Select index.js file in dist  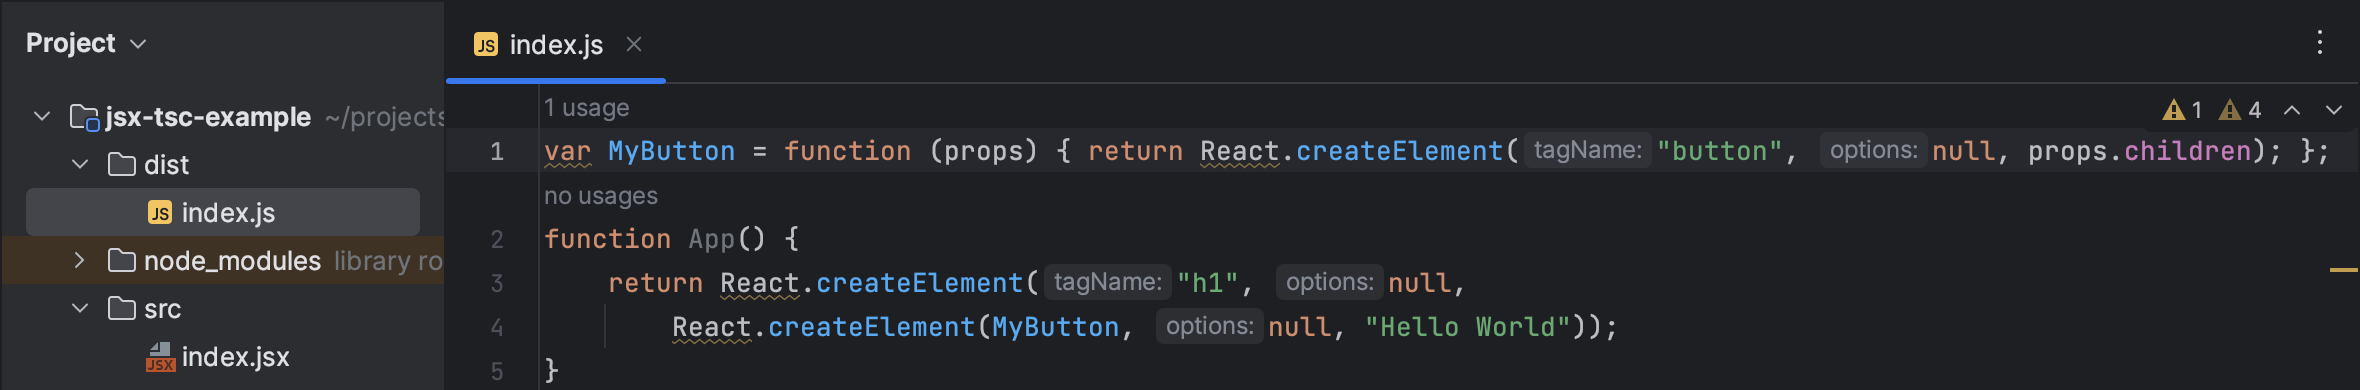tap(223, 212)
